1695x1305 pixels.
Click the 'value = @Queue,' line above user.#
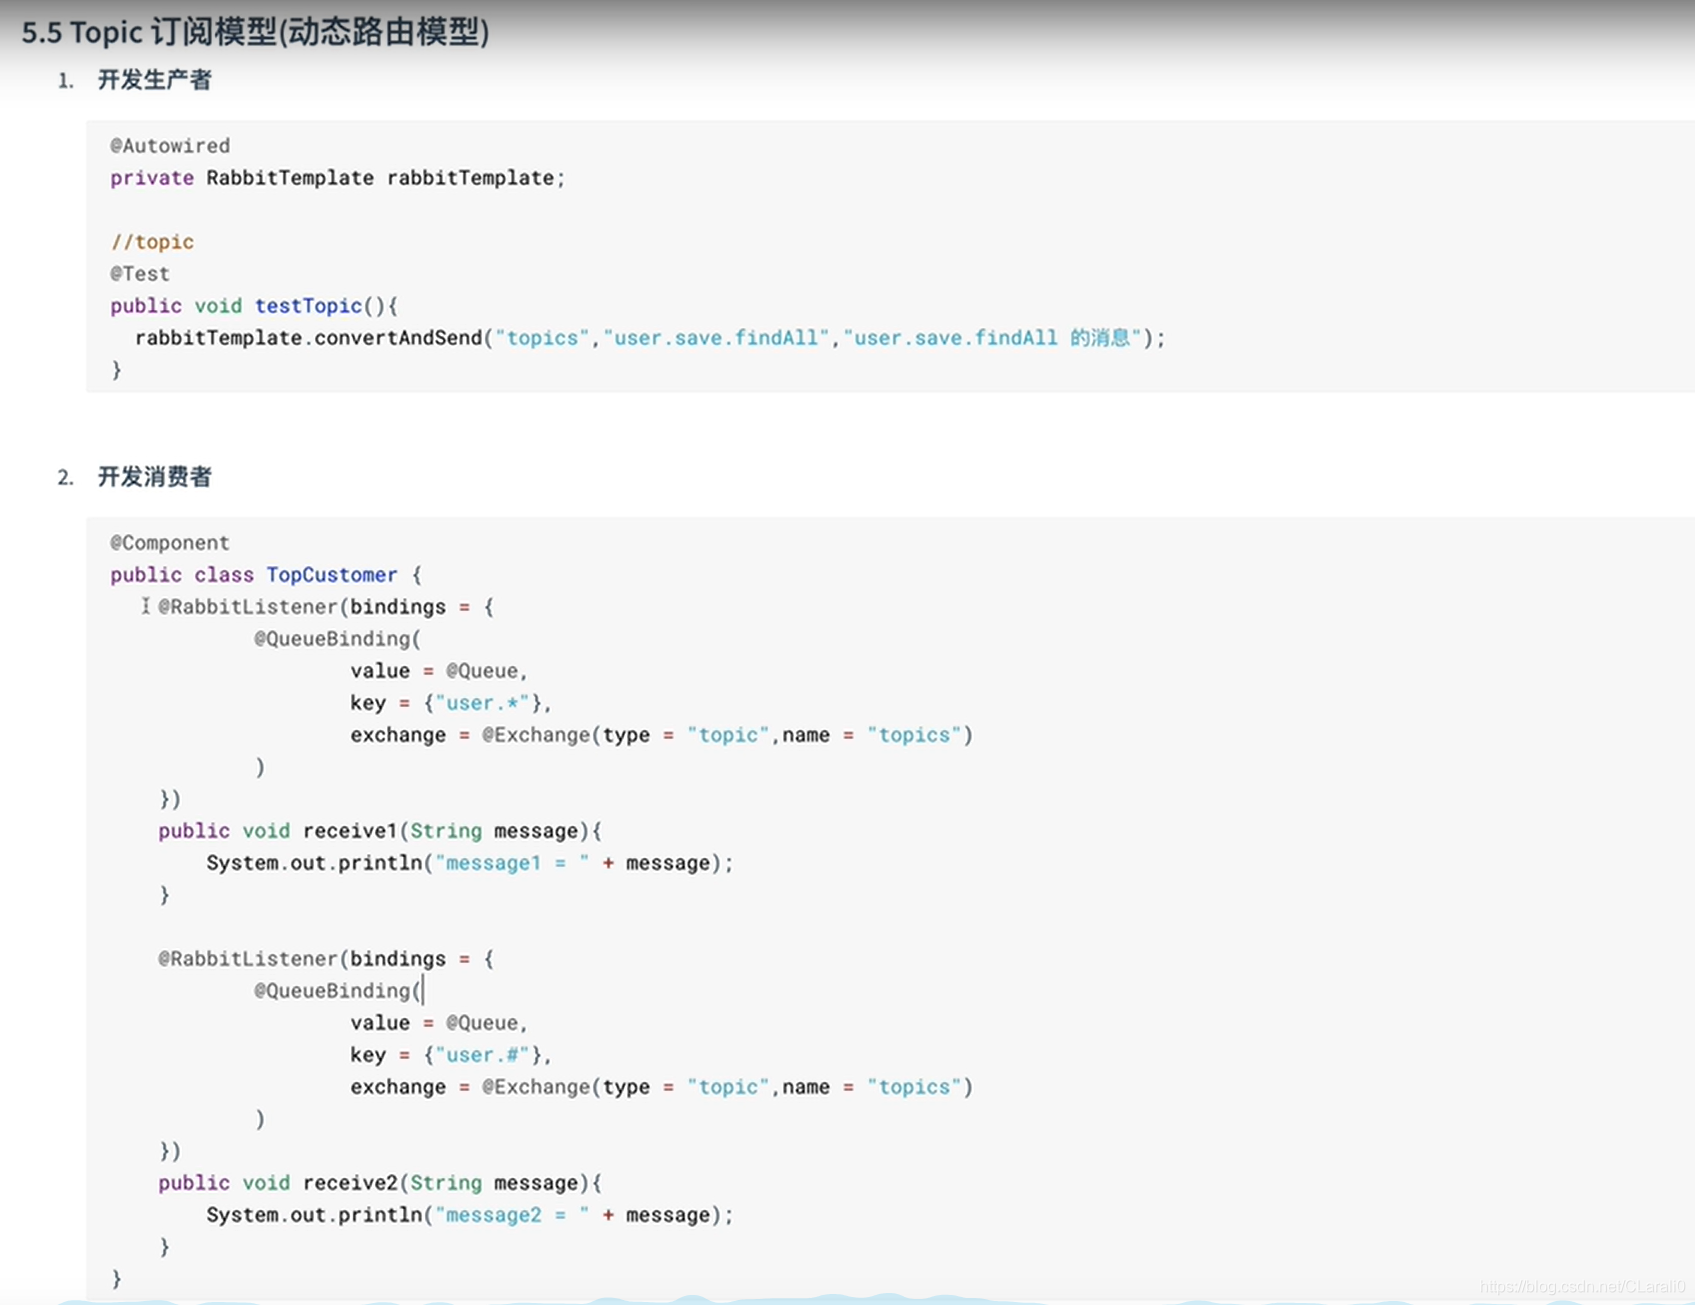coord(439,1023)
